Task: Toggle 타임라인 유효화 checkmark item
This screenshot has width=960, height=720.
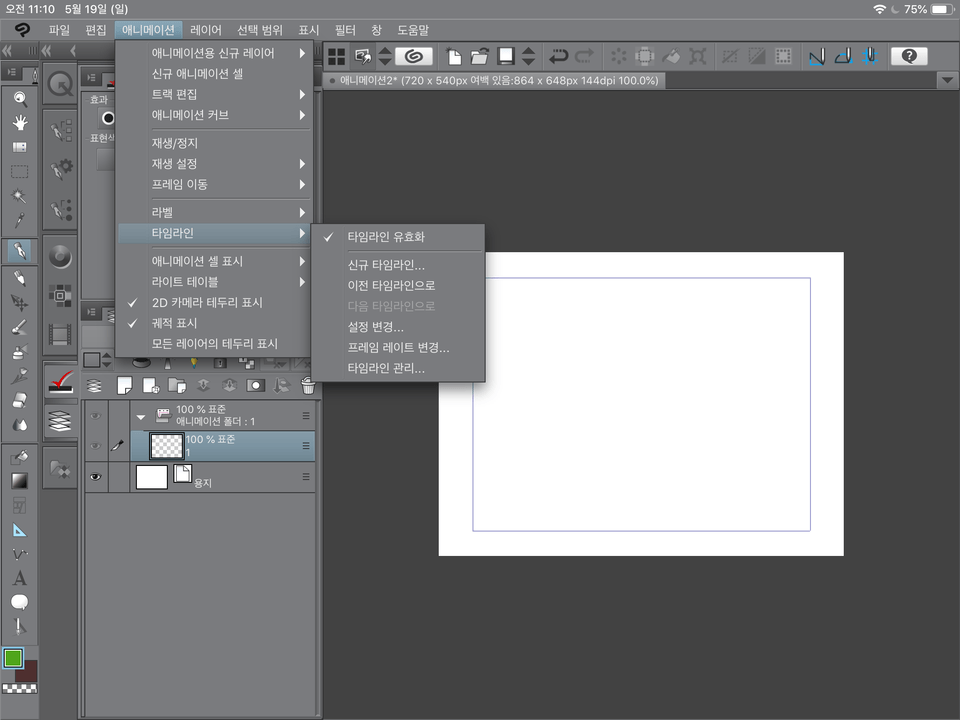Action: click(385, 237)
